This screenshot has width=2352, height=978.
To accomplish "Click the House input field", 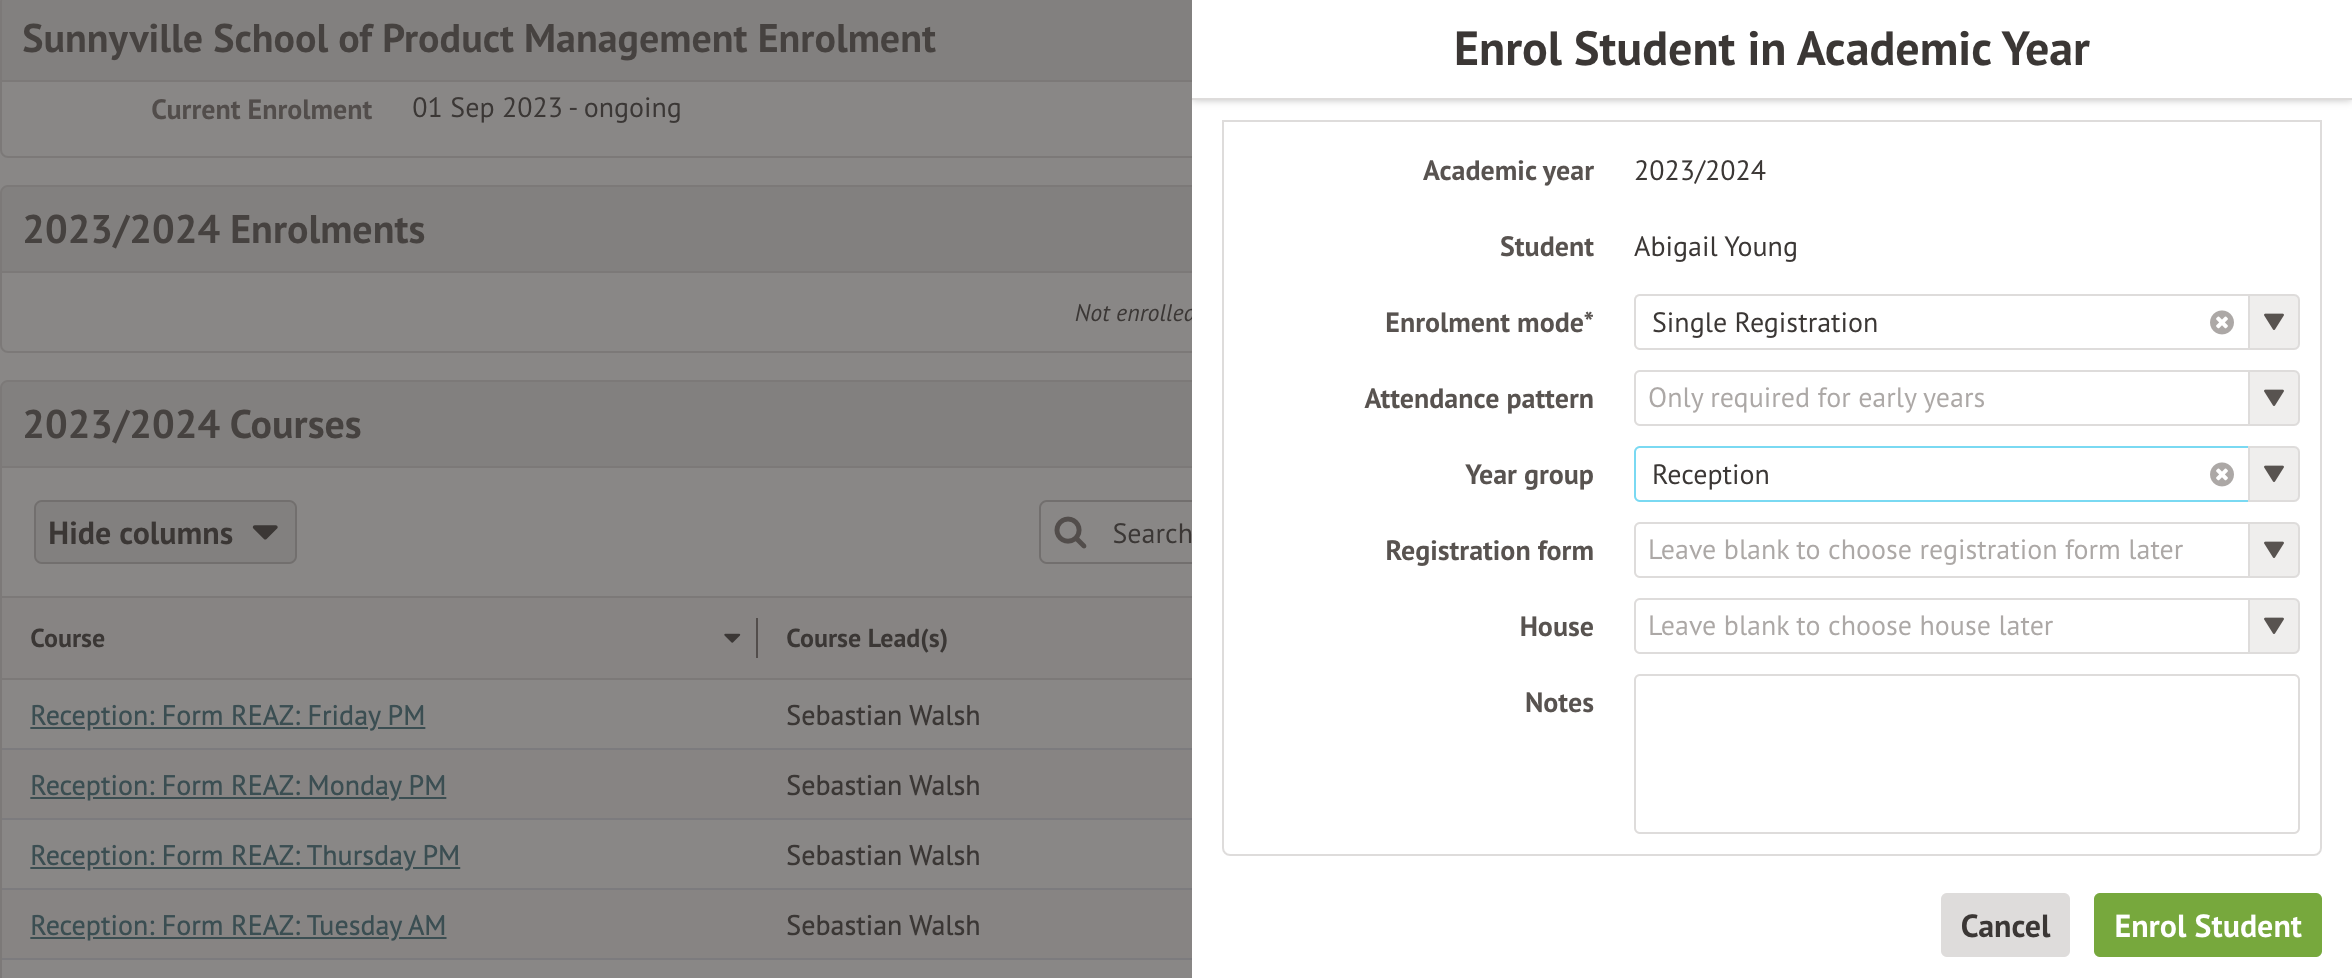I will (1940, 627).
